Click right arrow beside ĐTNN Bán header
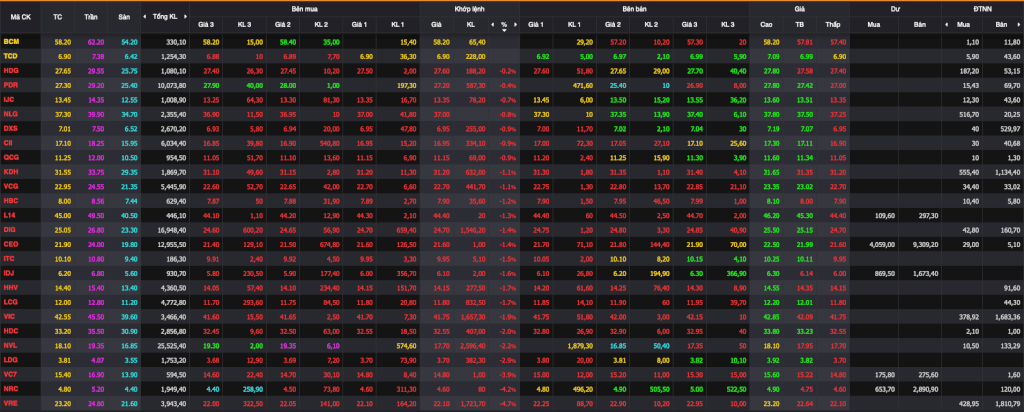1024x412 pixels. point(1019,25)
